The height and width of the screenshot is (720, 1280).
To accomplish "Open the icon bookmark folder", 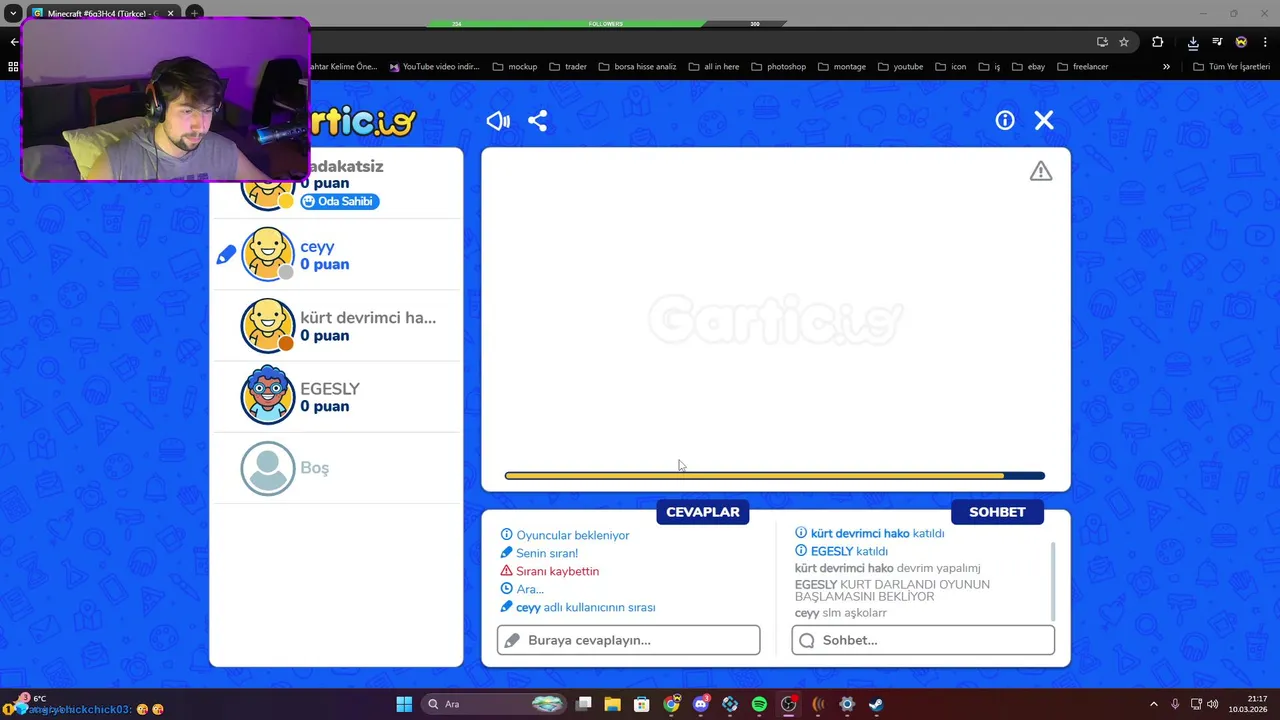I will pos(951,67).
